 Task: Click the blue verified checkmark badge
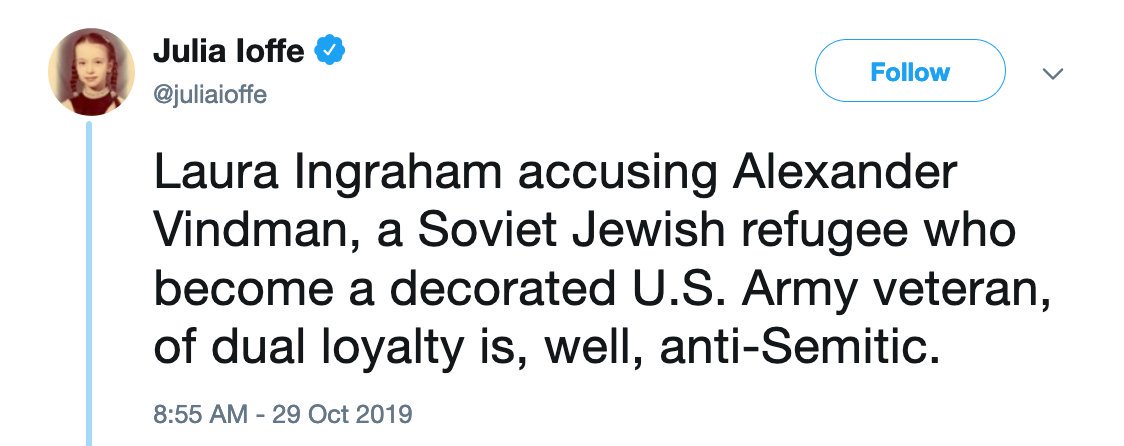tap(331, 50)
